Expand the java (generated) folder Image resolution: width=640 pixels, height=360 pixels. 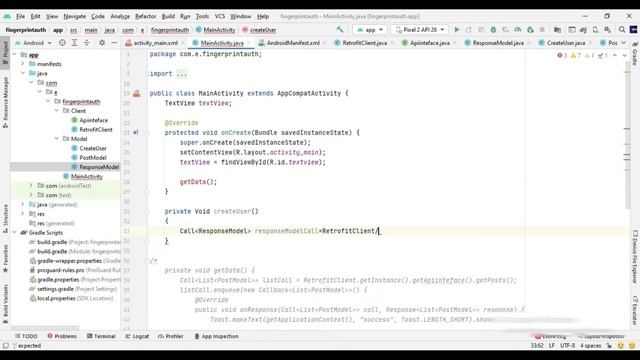(x=23, y=204)
